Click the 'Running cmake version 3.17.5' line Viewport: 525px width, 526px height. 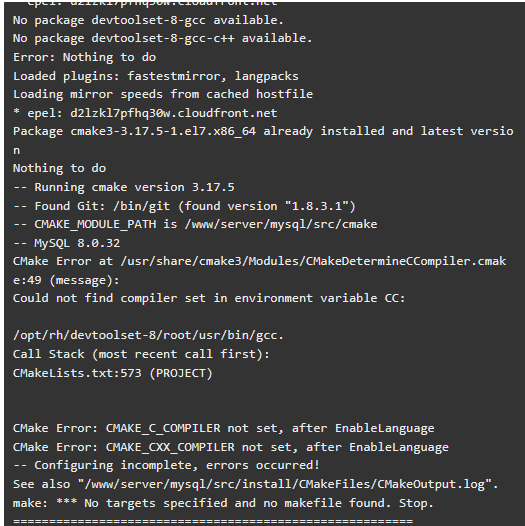[124, 187]
